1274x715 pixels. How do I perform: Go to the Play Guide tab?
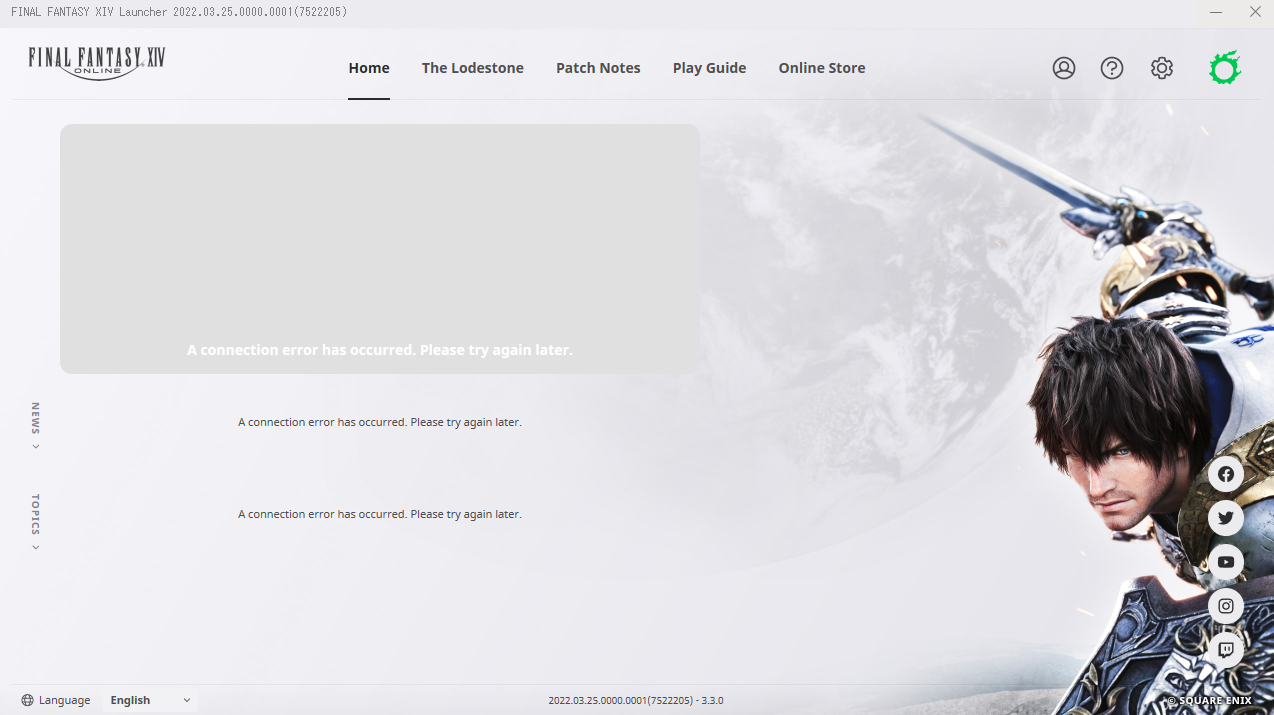coord(710,68)
